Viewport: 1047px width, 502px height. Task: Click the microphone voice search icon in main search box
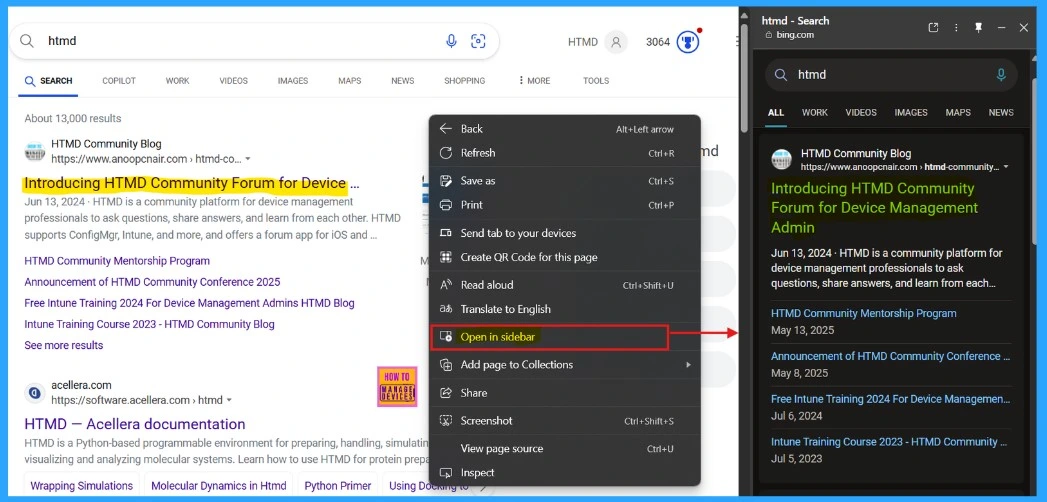coord(451,41)
